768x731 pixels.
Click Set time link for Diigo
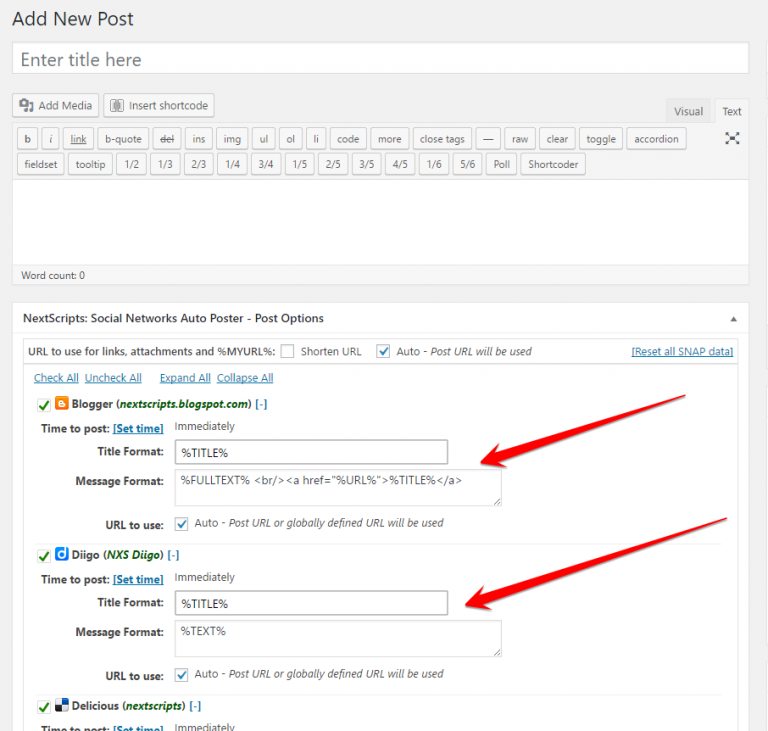coord(138,579)
